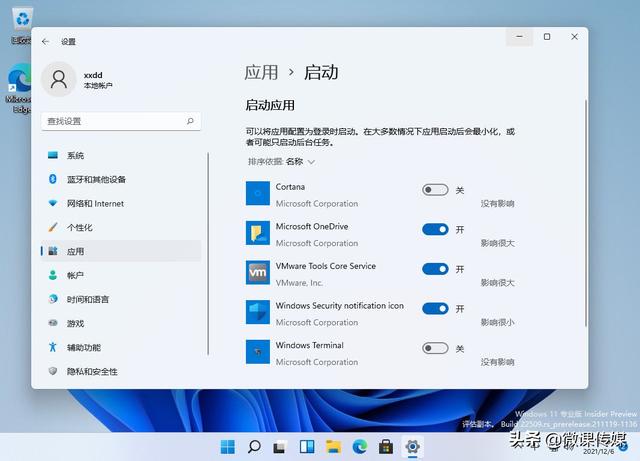This screenshot has height=461, width=640.
Task: Click the 查找设置 search input field
Action: click(x=121, y=121)
